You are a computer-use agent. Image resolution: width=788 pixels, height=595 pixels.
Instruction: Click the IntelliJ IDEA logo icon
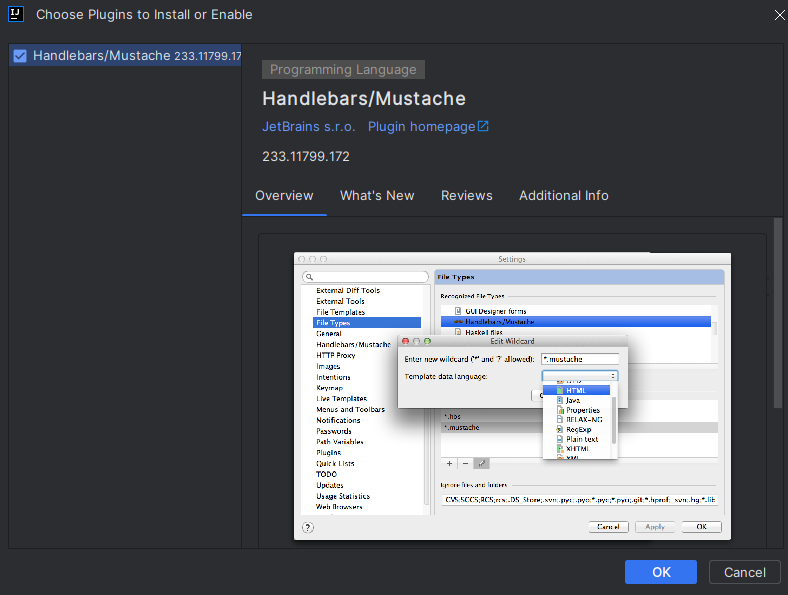point(16,14)
